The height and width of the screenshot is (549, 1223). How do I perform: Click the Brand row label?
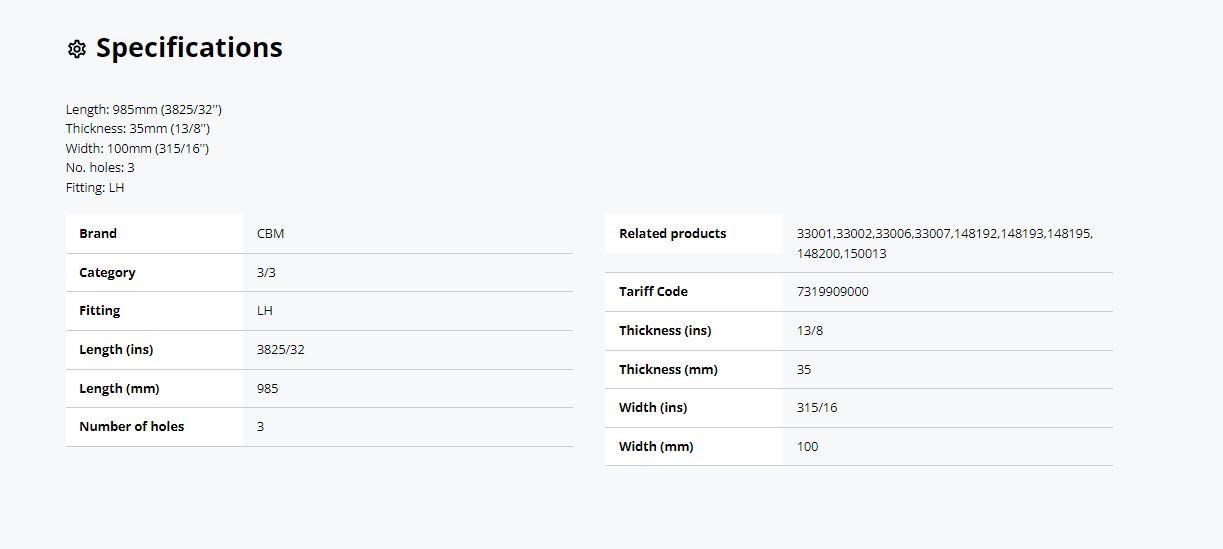point(98,233)
